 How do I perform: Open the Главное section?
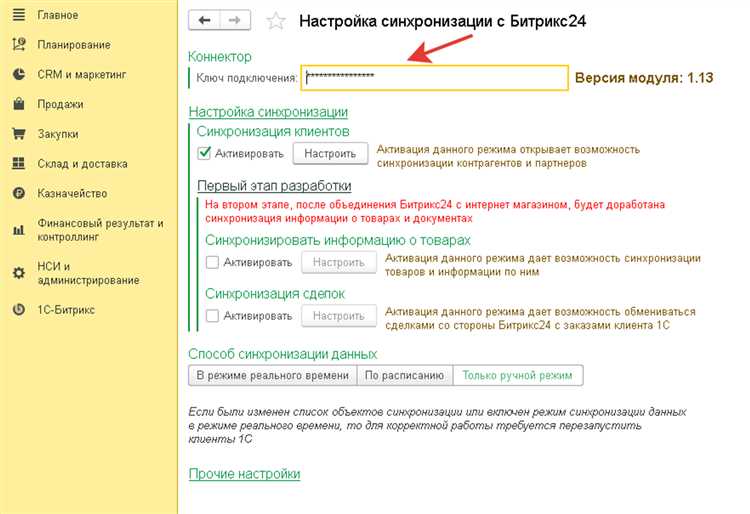click(57, 15)
